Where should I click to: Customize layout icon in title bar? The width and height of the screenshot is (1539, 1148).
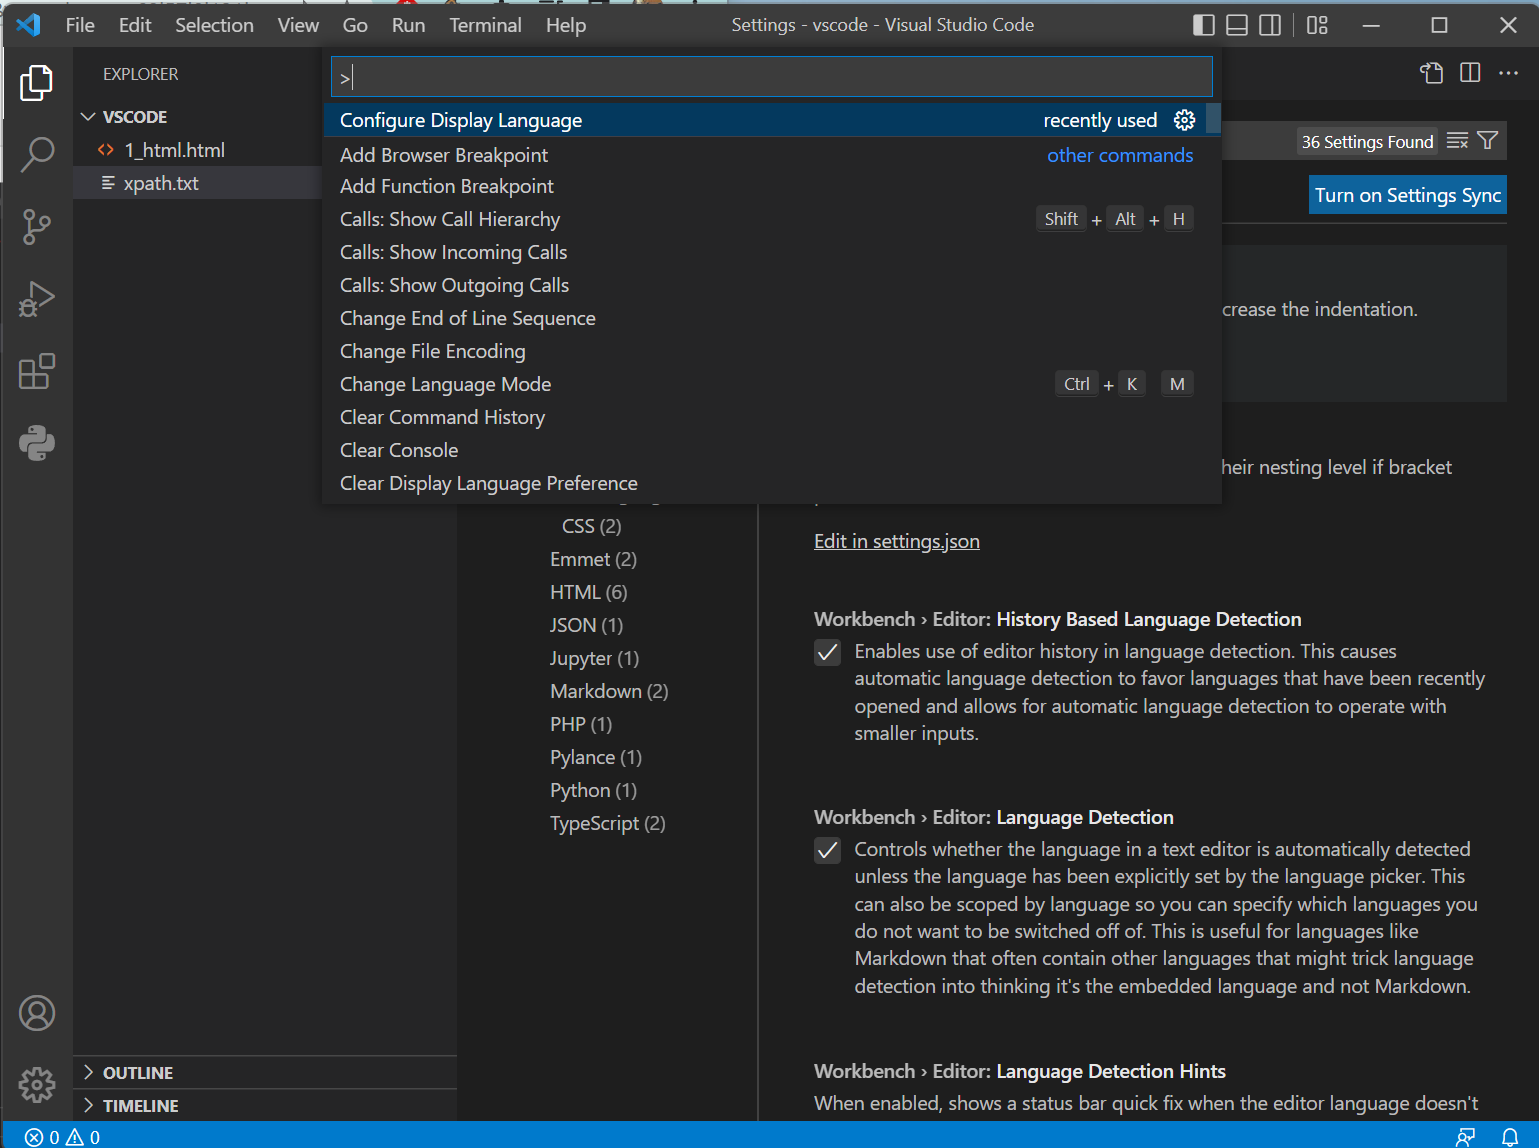[1317, 25]
